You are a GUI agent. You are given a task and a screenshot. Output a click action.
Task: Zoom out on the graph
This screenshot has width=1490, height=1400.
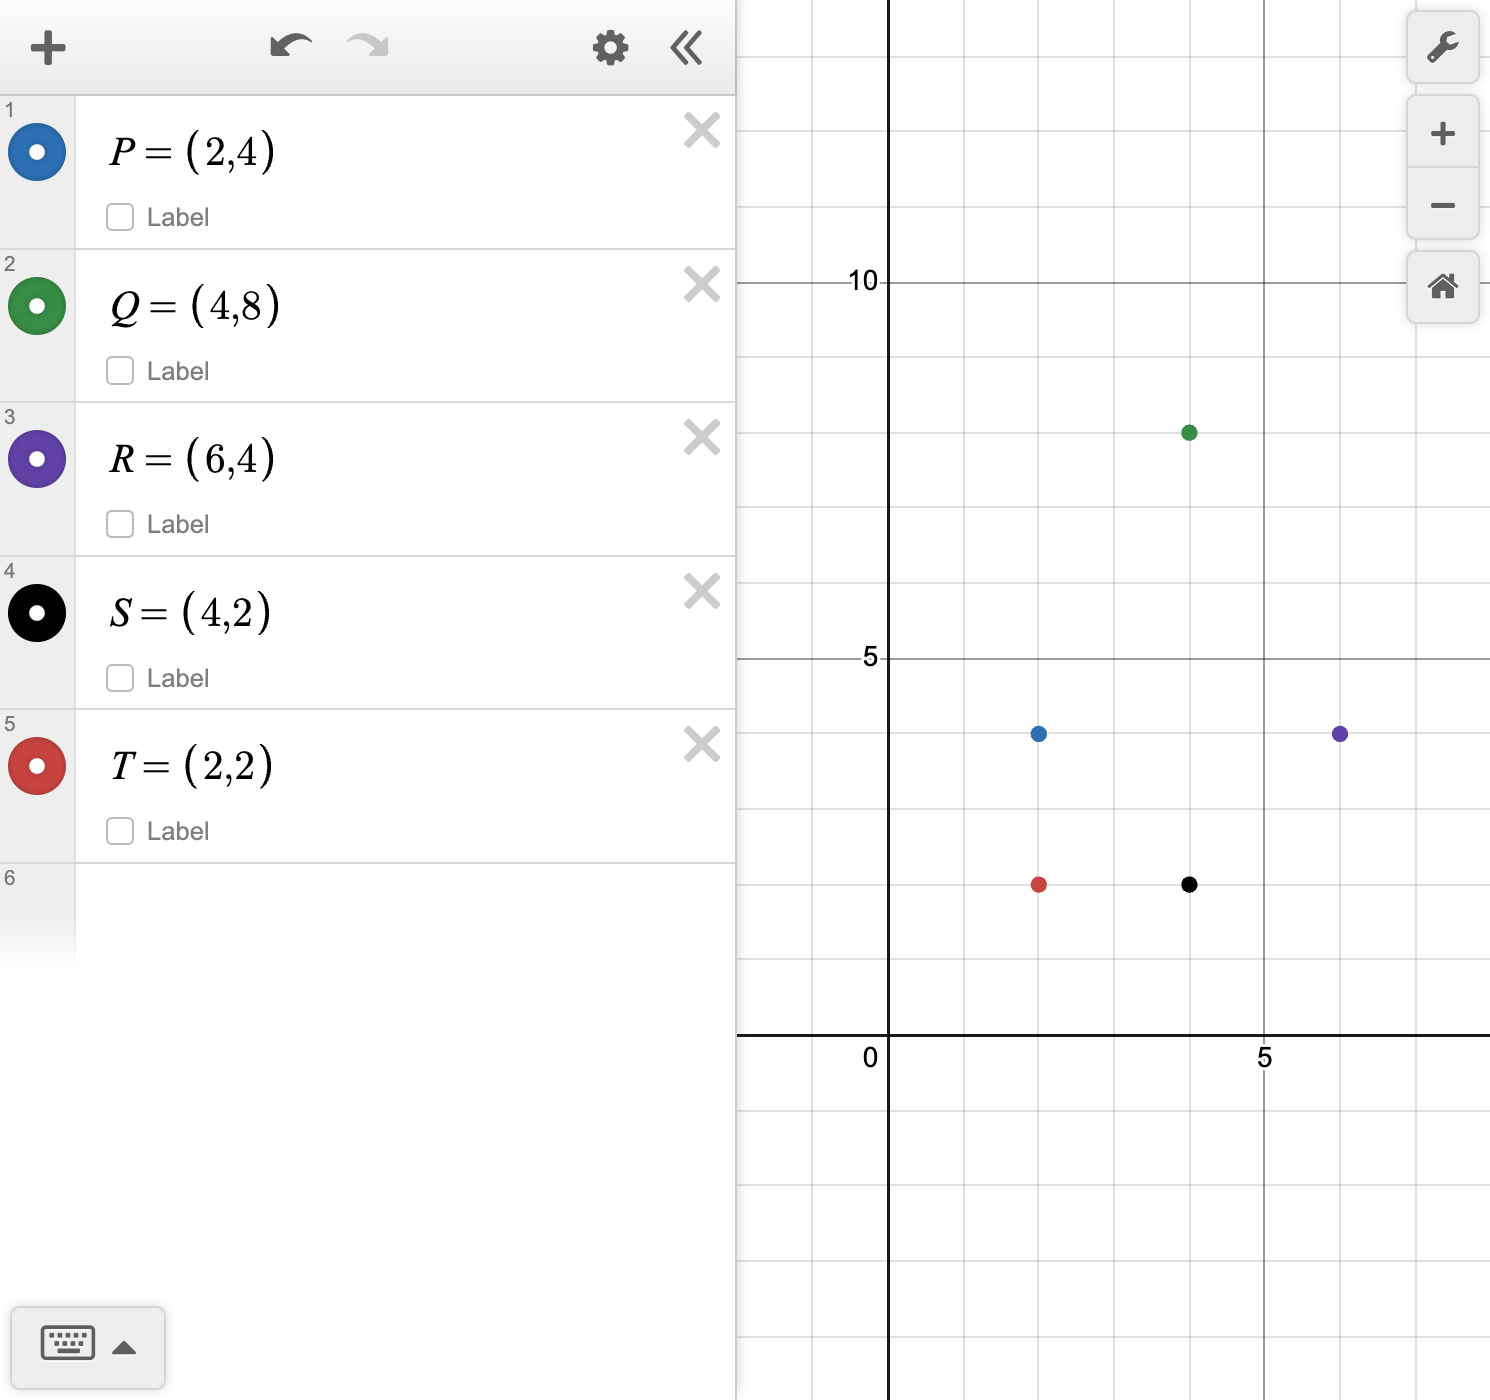[x=1442, y=205]
